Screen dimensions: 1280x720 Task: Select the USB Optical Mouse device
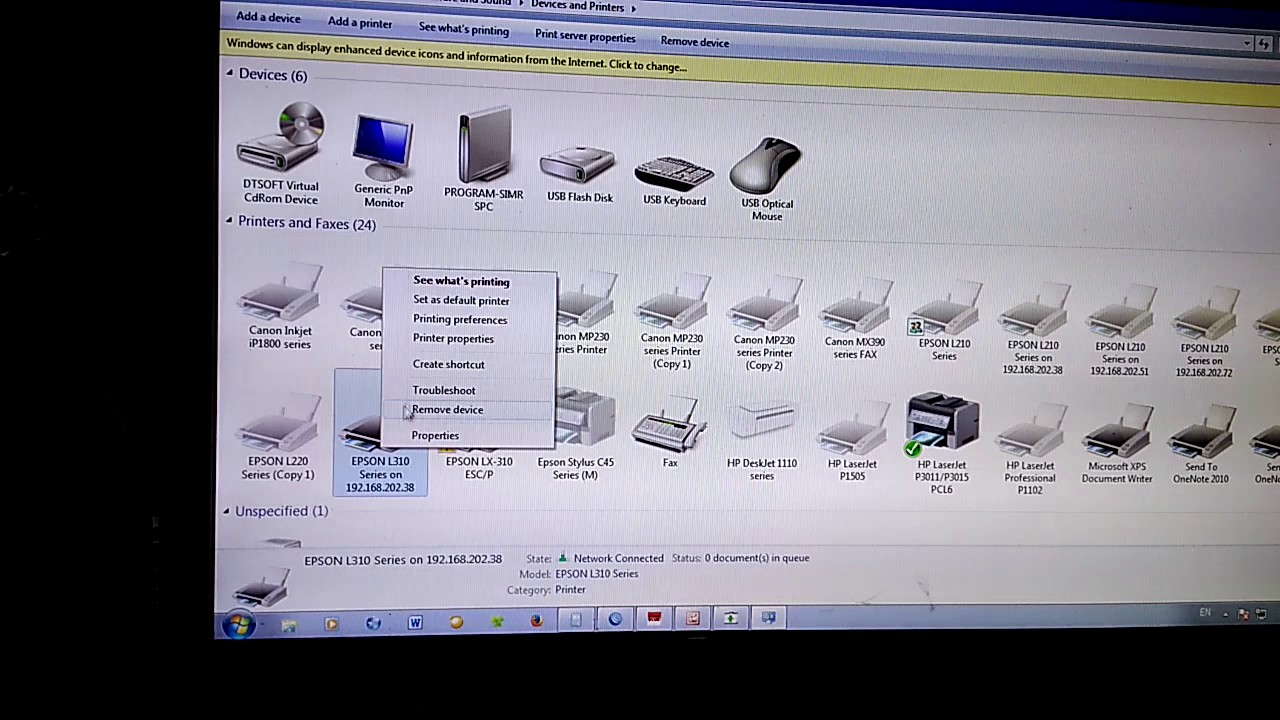tap(767, 178)
